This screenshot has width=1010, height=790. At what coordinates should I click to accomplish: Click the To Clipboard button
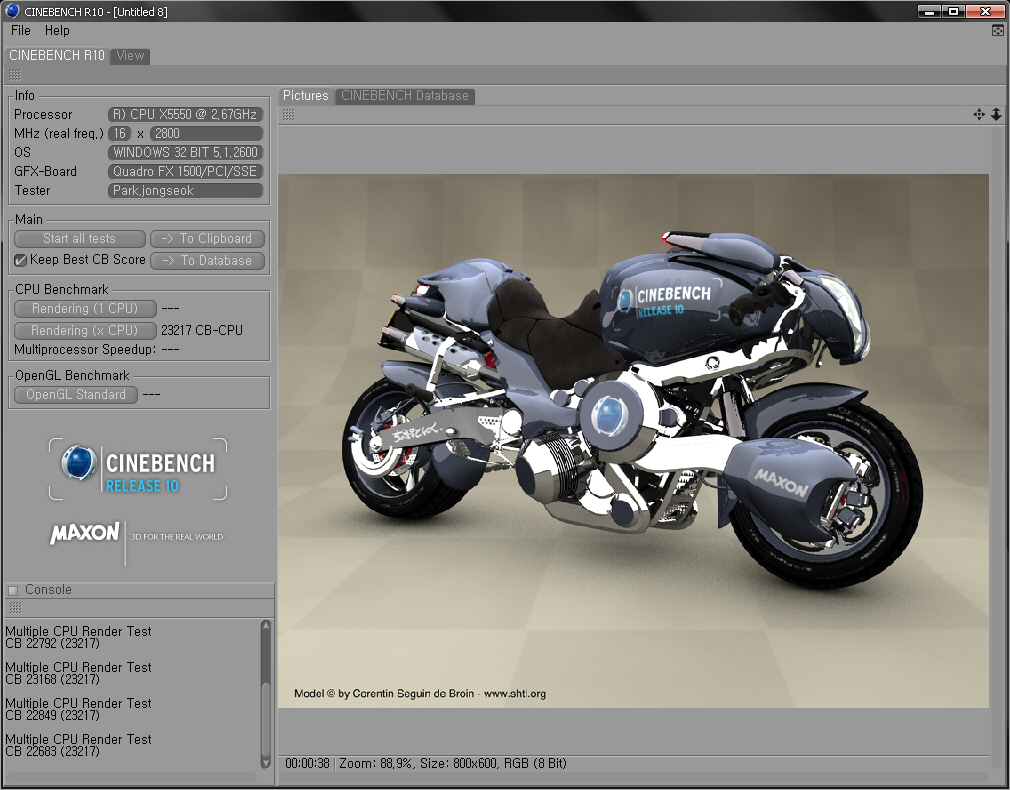[207, 239]
